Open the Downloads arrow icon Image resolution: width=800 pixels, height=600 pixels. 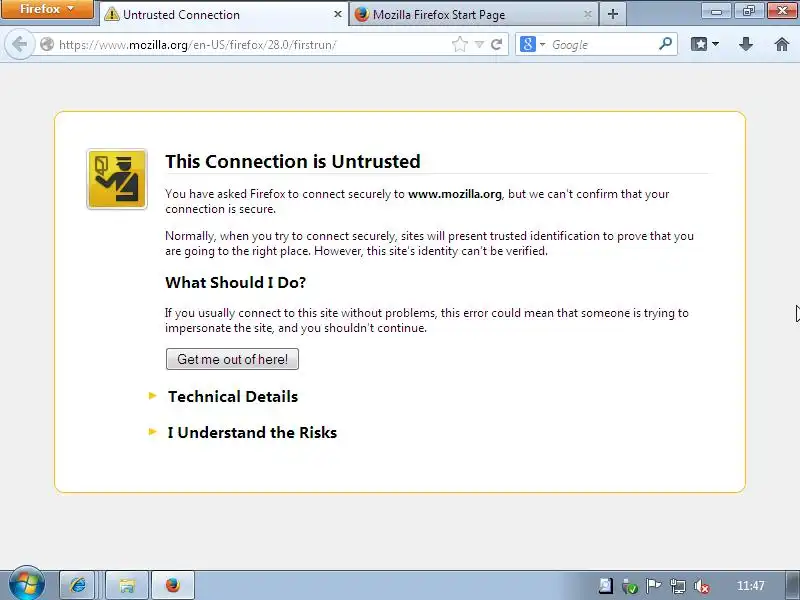(x=746, y=44)
